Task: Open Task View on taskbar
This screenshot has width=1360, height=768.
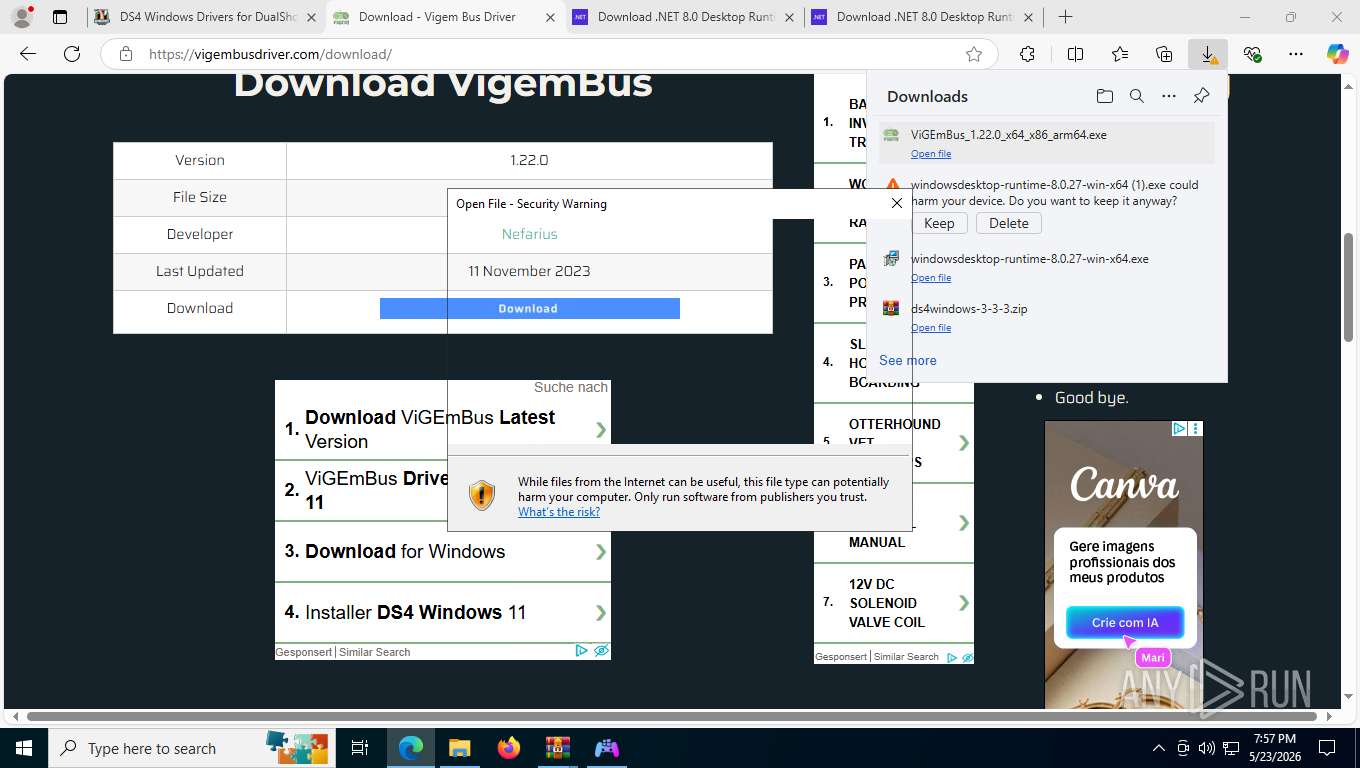Action: [360, 748]
